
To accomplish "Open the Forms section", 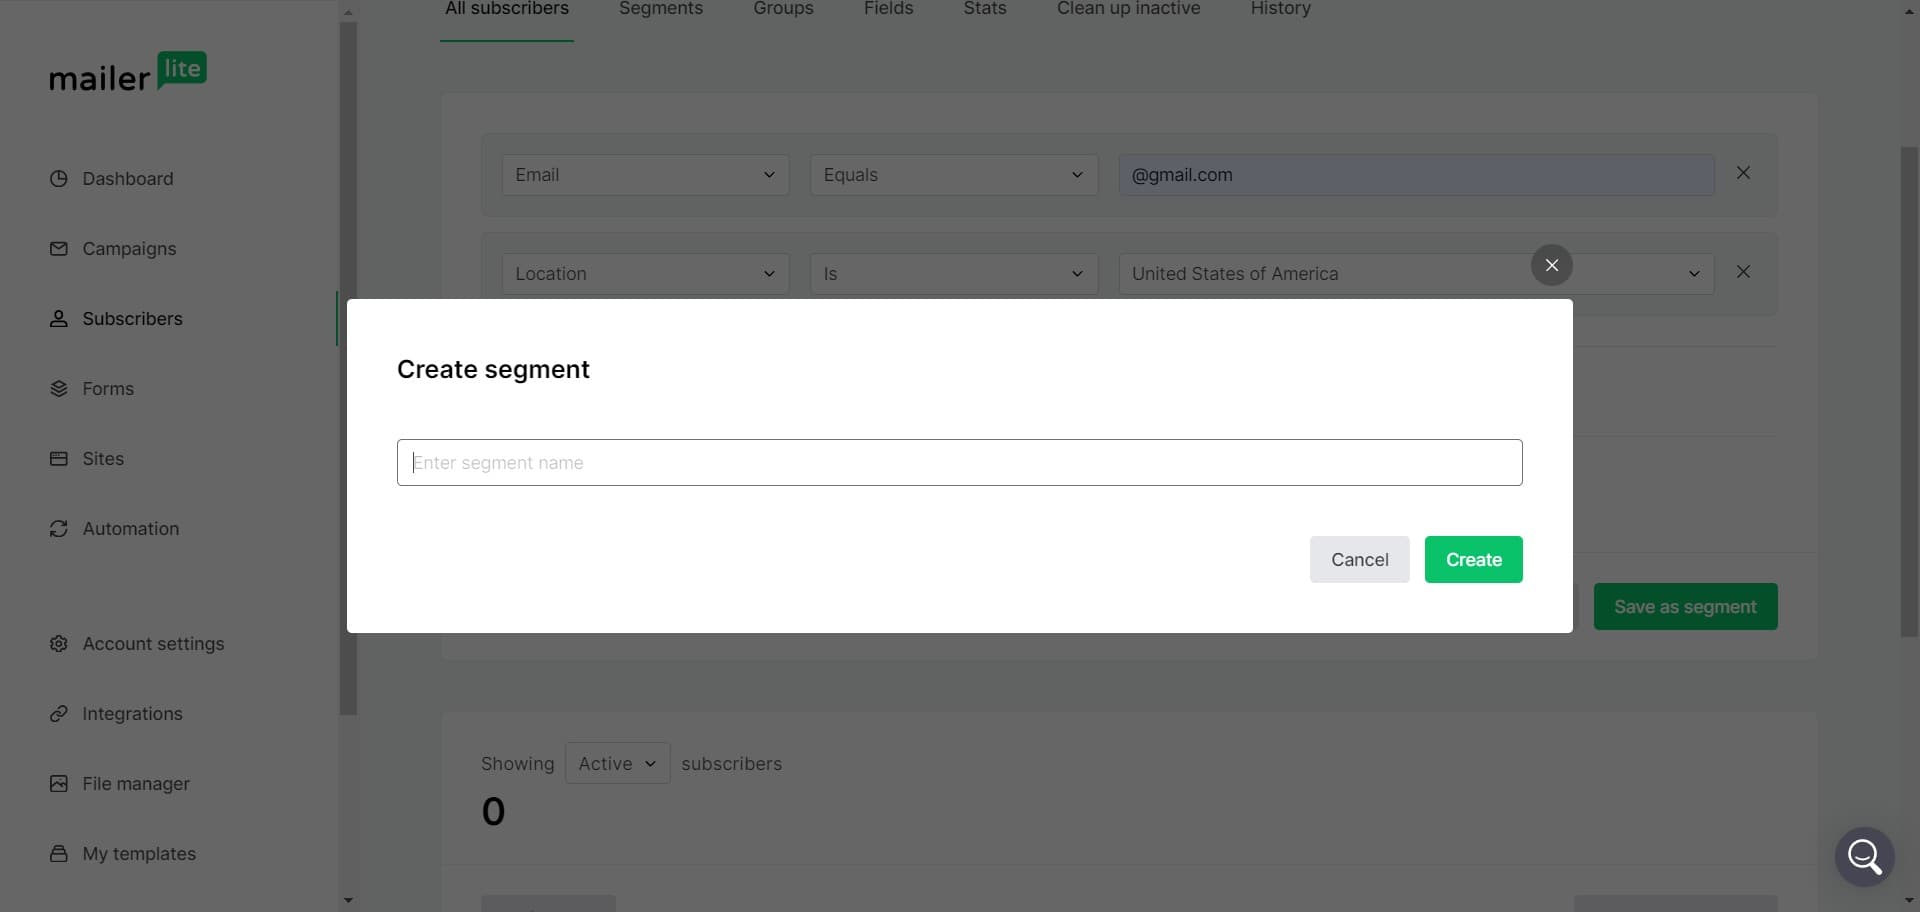I will coord(107,388).
